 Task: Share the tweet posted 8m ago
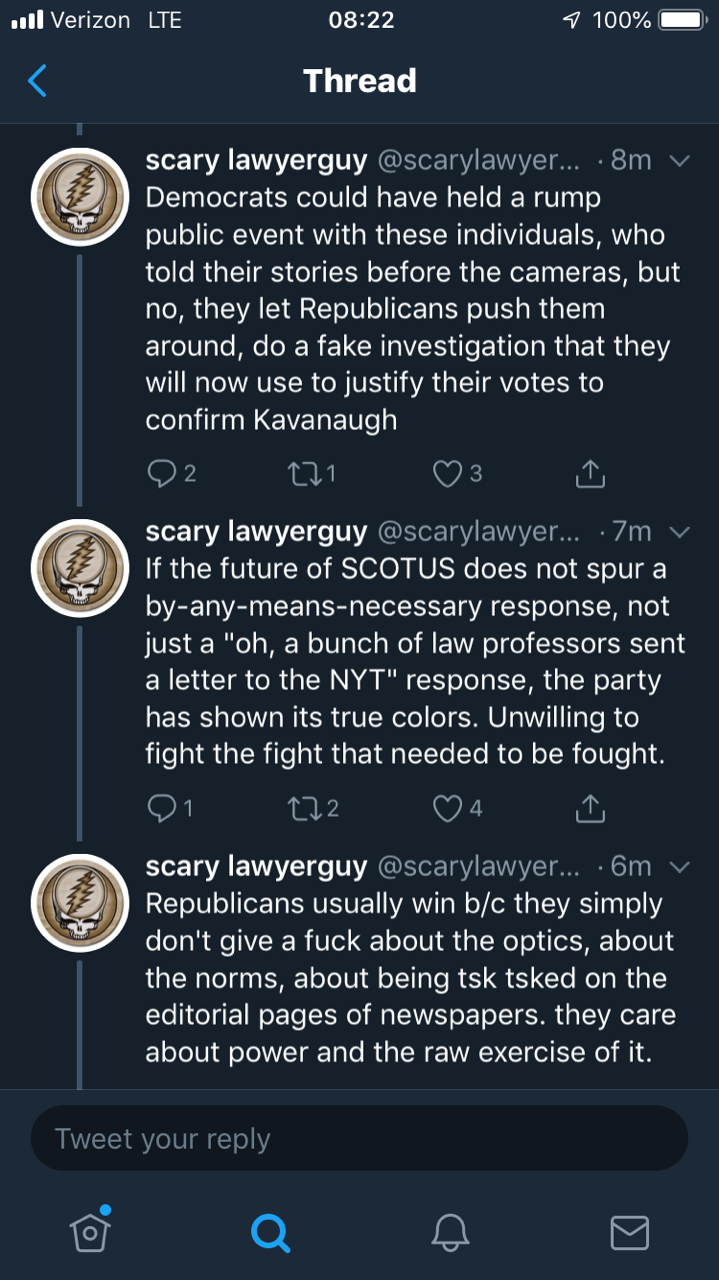(591, 473)
